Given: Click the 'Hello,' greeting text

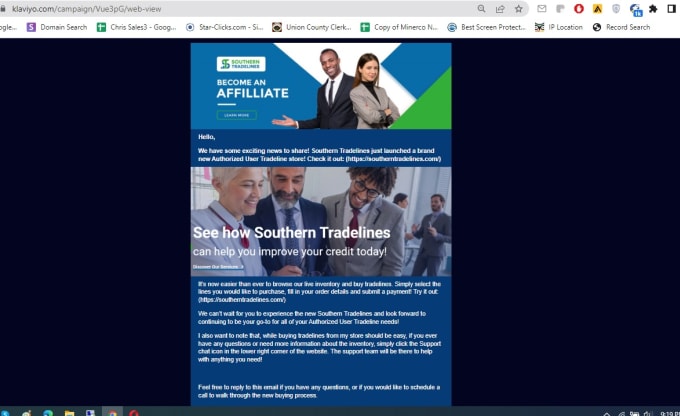Looking at the screenshot, I should (206, 137).
